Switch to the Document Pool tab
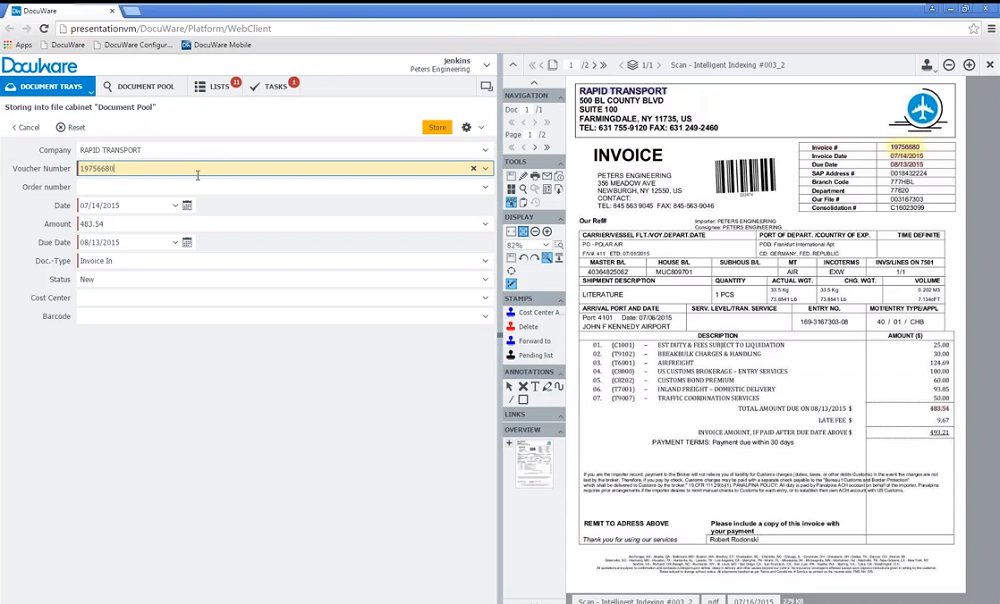 [x=138, y=87]
